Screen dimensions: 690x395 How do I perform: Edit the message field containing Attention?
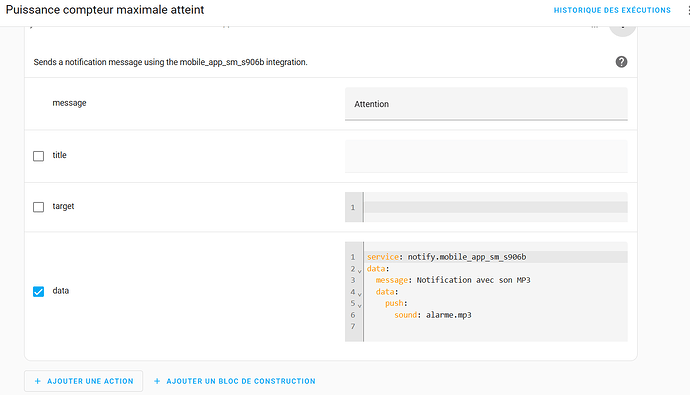486,104
